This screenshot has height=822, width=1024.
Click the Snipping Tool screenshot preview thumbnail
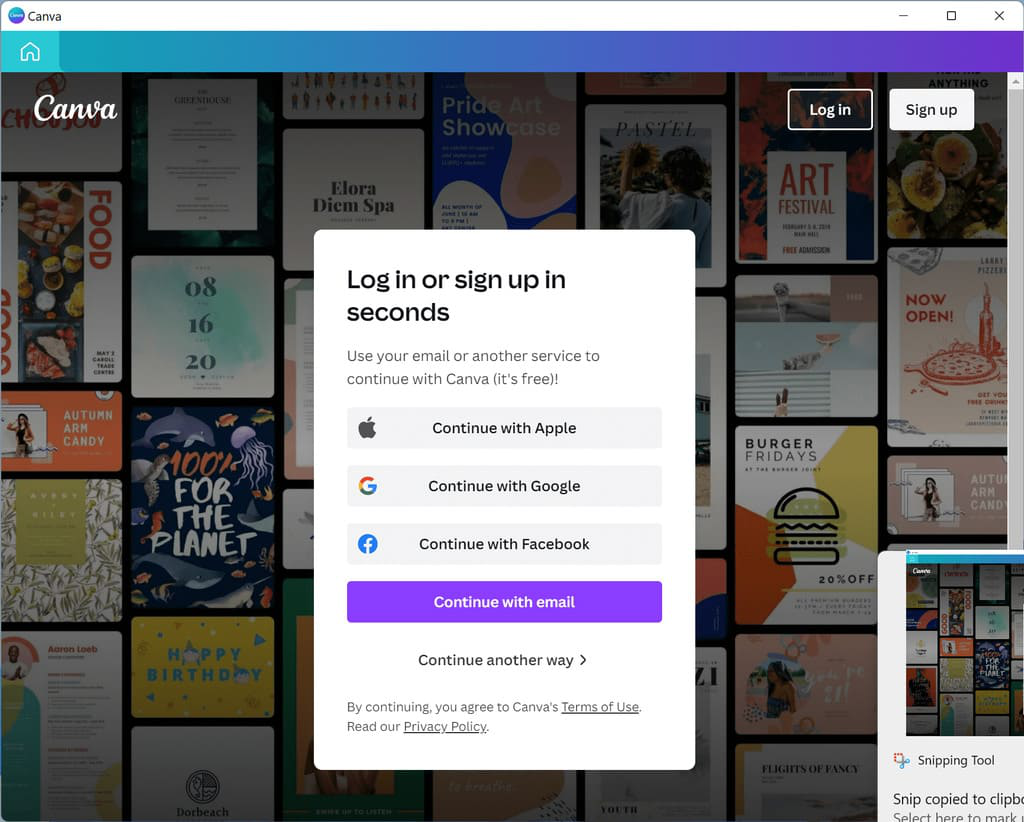click(x=965, y=643)
